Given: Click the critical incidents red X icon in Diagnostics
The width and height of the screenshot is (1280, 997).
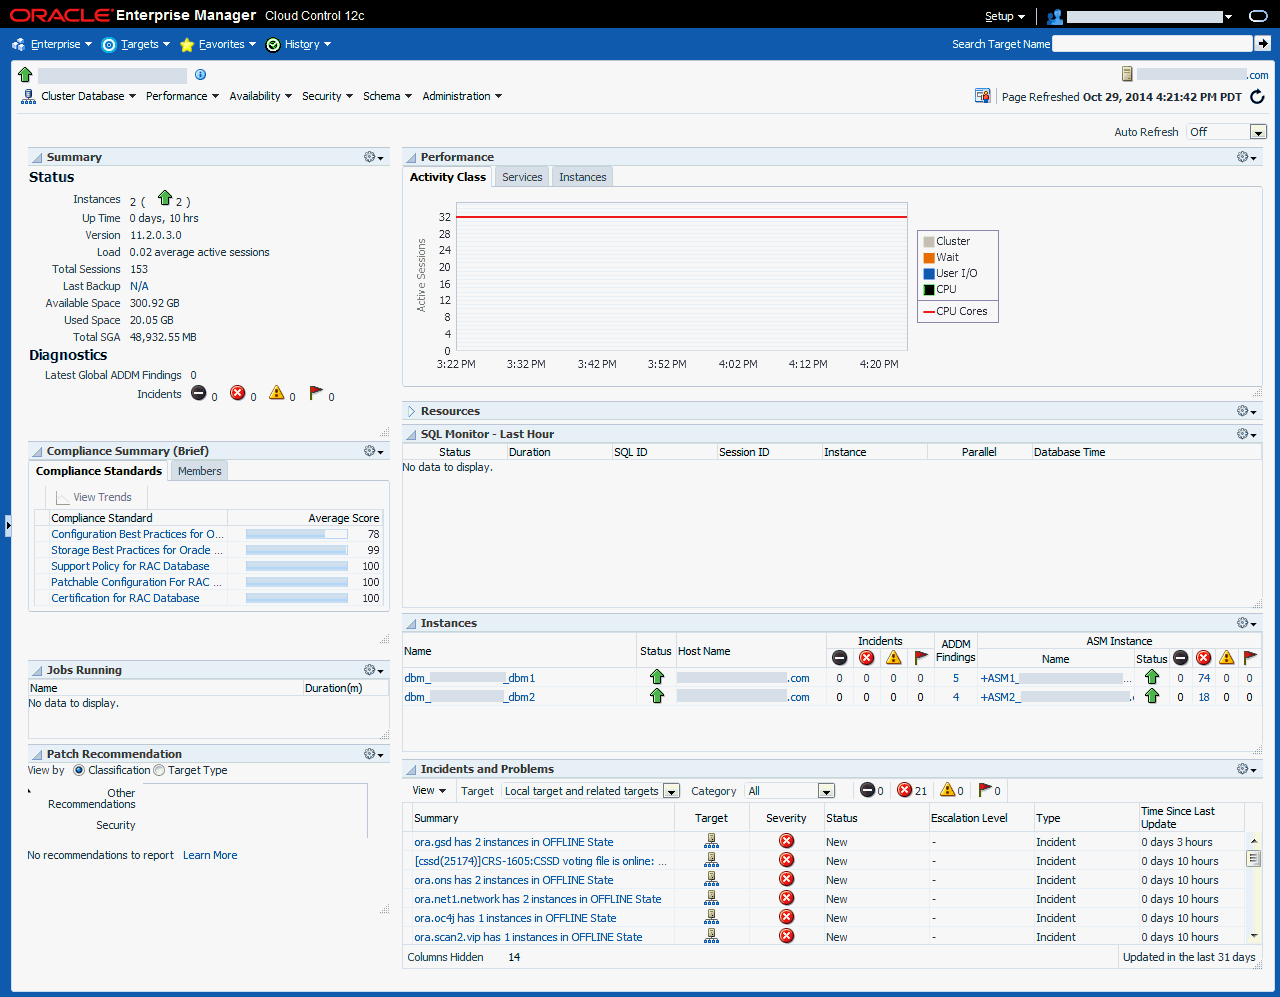Looking at the screenshot, I should pyautogui.click(x=238, y=393).
